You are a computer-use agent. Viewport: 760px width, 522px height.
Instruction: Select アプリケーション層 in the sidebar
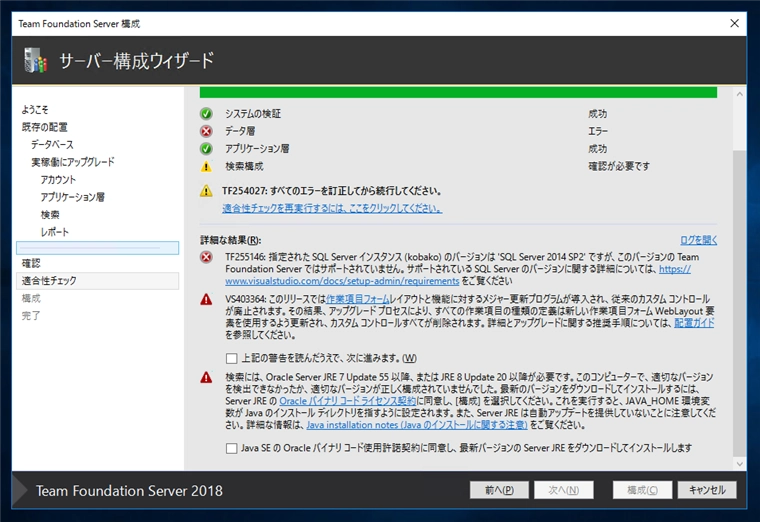coord(73,197)
